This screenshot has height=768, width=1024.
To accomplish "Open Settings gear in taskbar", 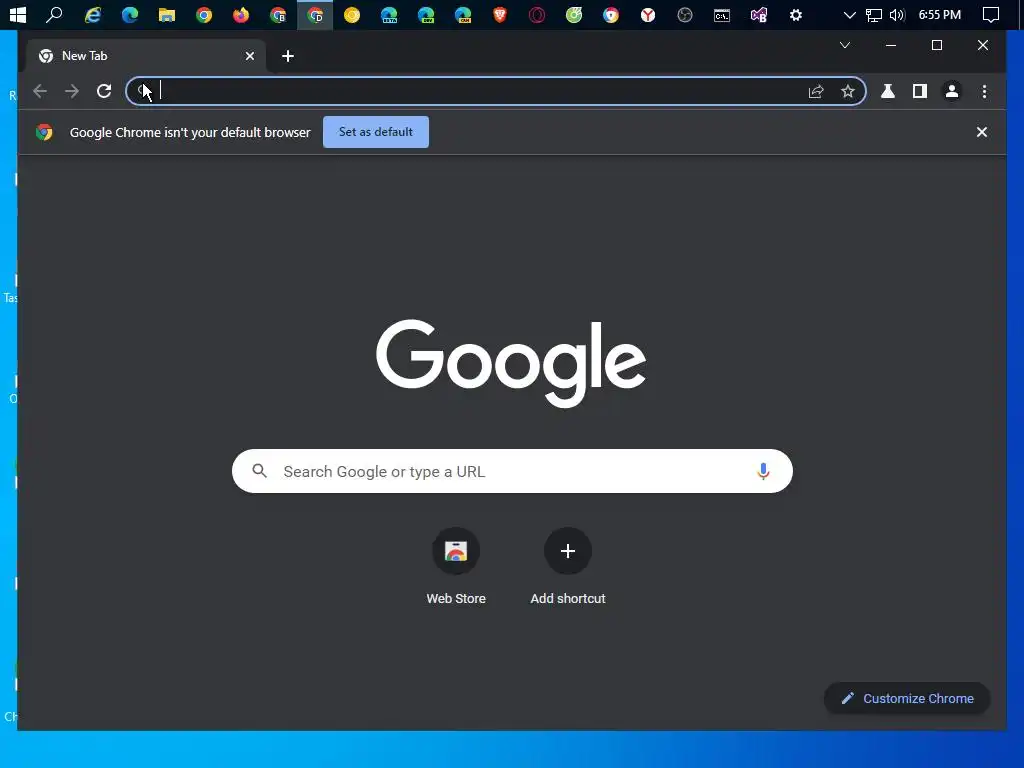I will tap(795, 14).
